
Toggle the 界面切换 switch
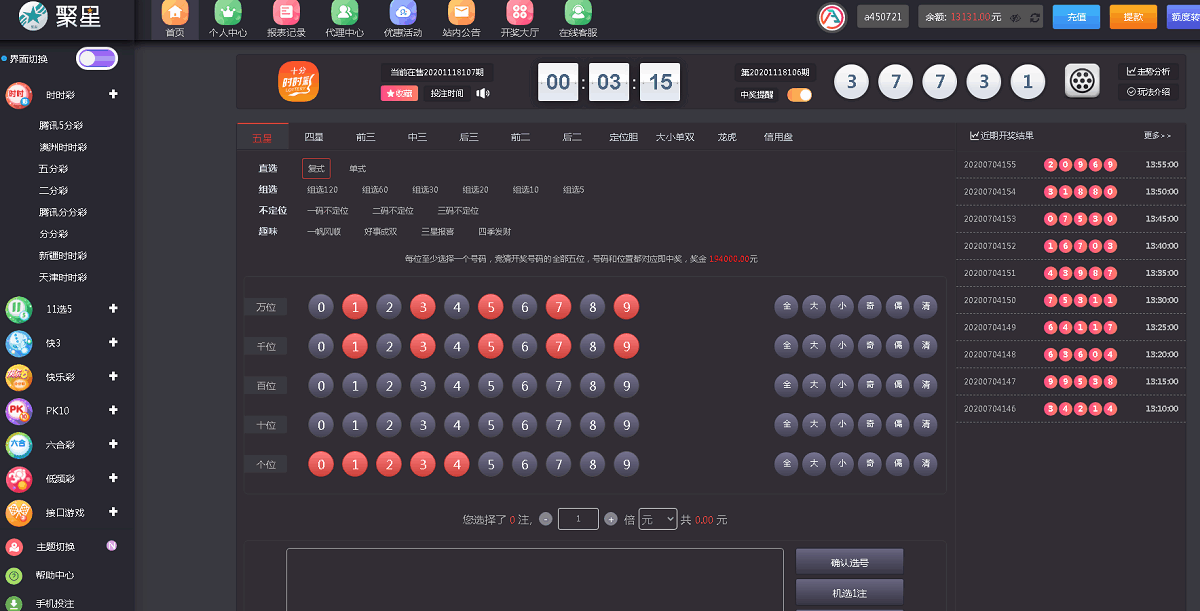97,58
